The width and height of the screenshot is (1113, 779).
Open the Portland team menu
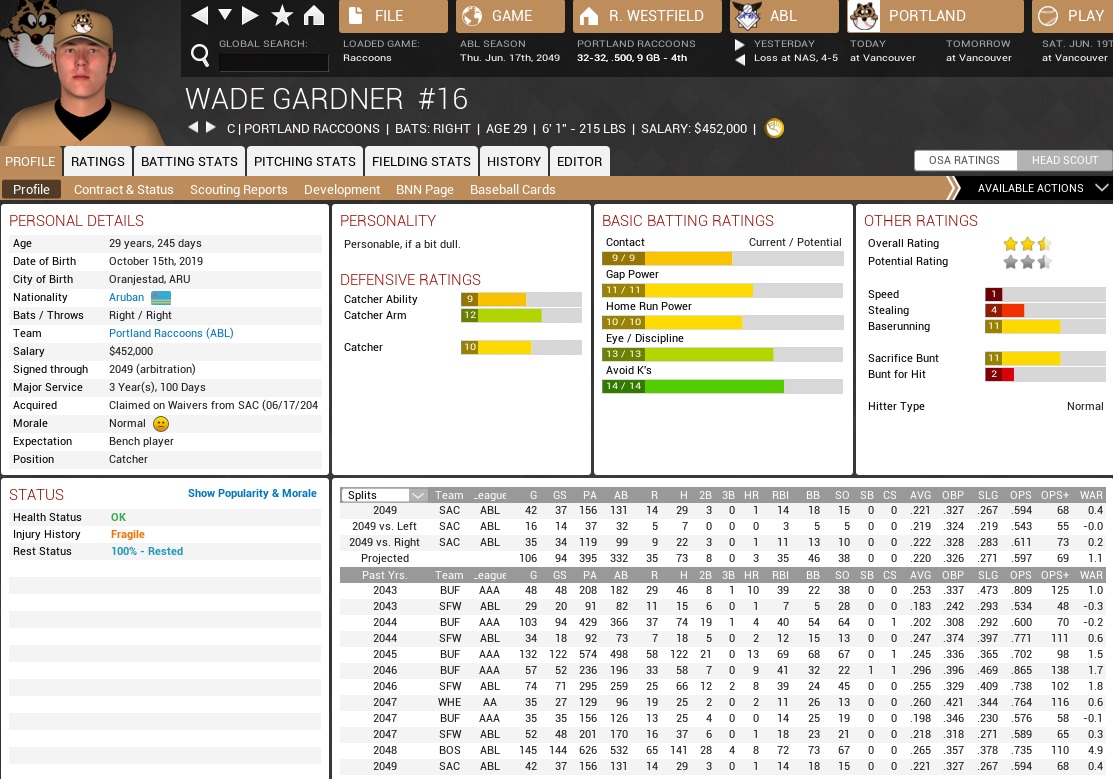click(x=935, y=16)
